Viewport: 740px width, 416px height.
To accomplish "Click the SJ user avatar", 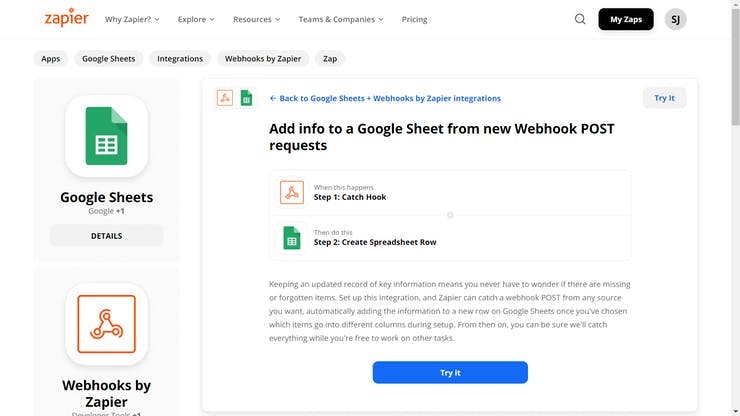I will pyautogui.click(x=676, y=19).
